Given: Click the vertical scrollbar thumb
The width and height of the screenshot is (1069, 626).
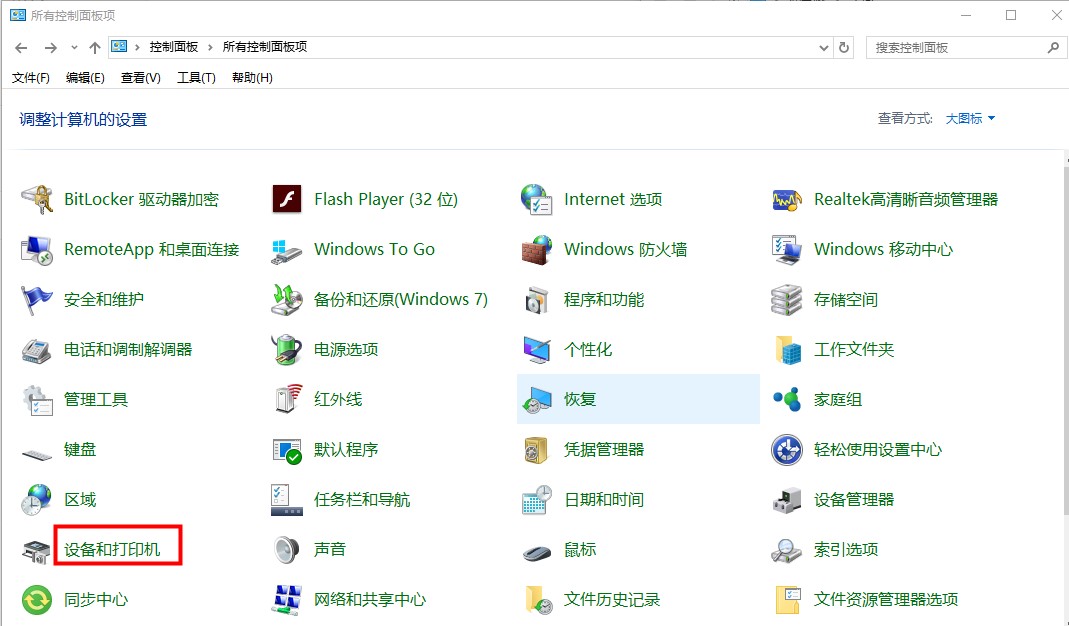Looking at the screenshot, I should coord(1066,339).
